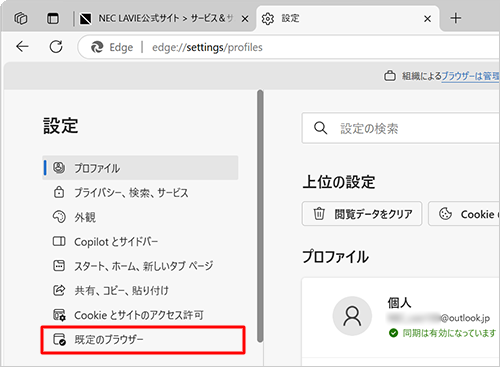
Task: Click the share icon beside 共有
Action: [59, 290]
